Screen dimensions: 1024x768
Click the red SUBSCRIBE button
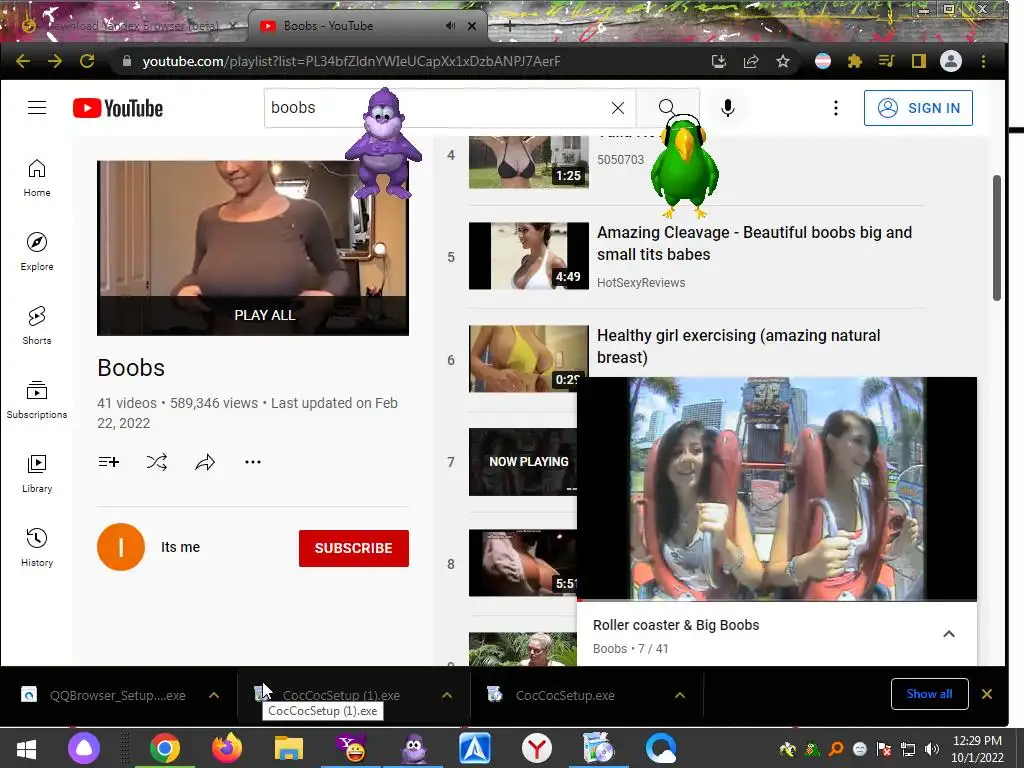(x=354, y=548)
